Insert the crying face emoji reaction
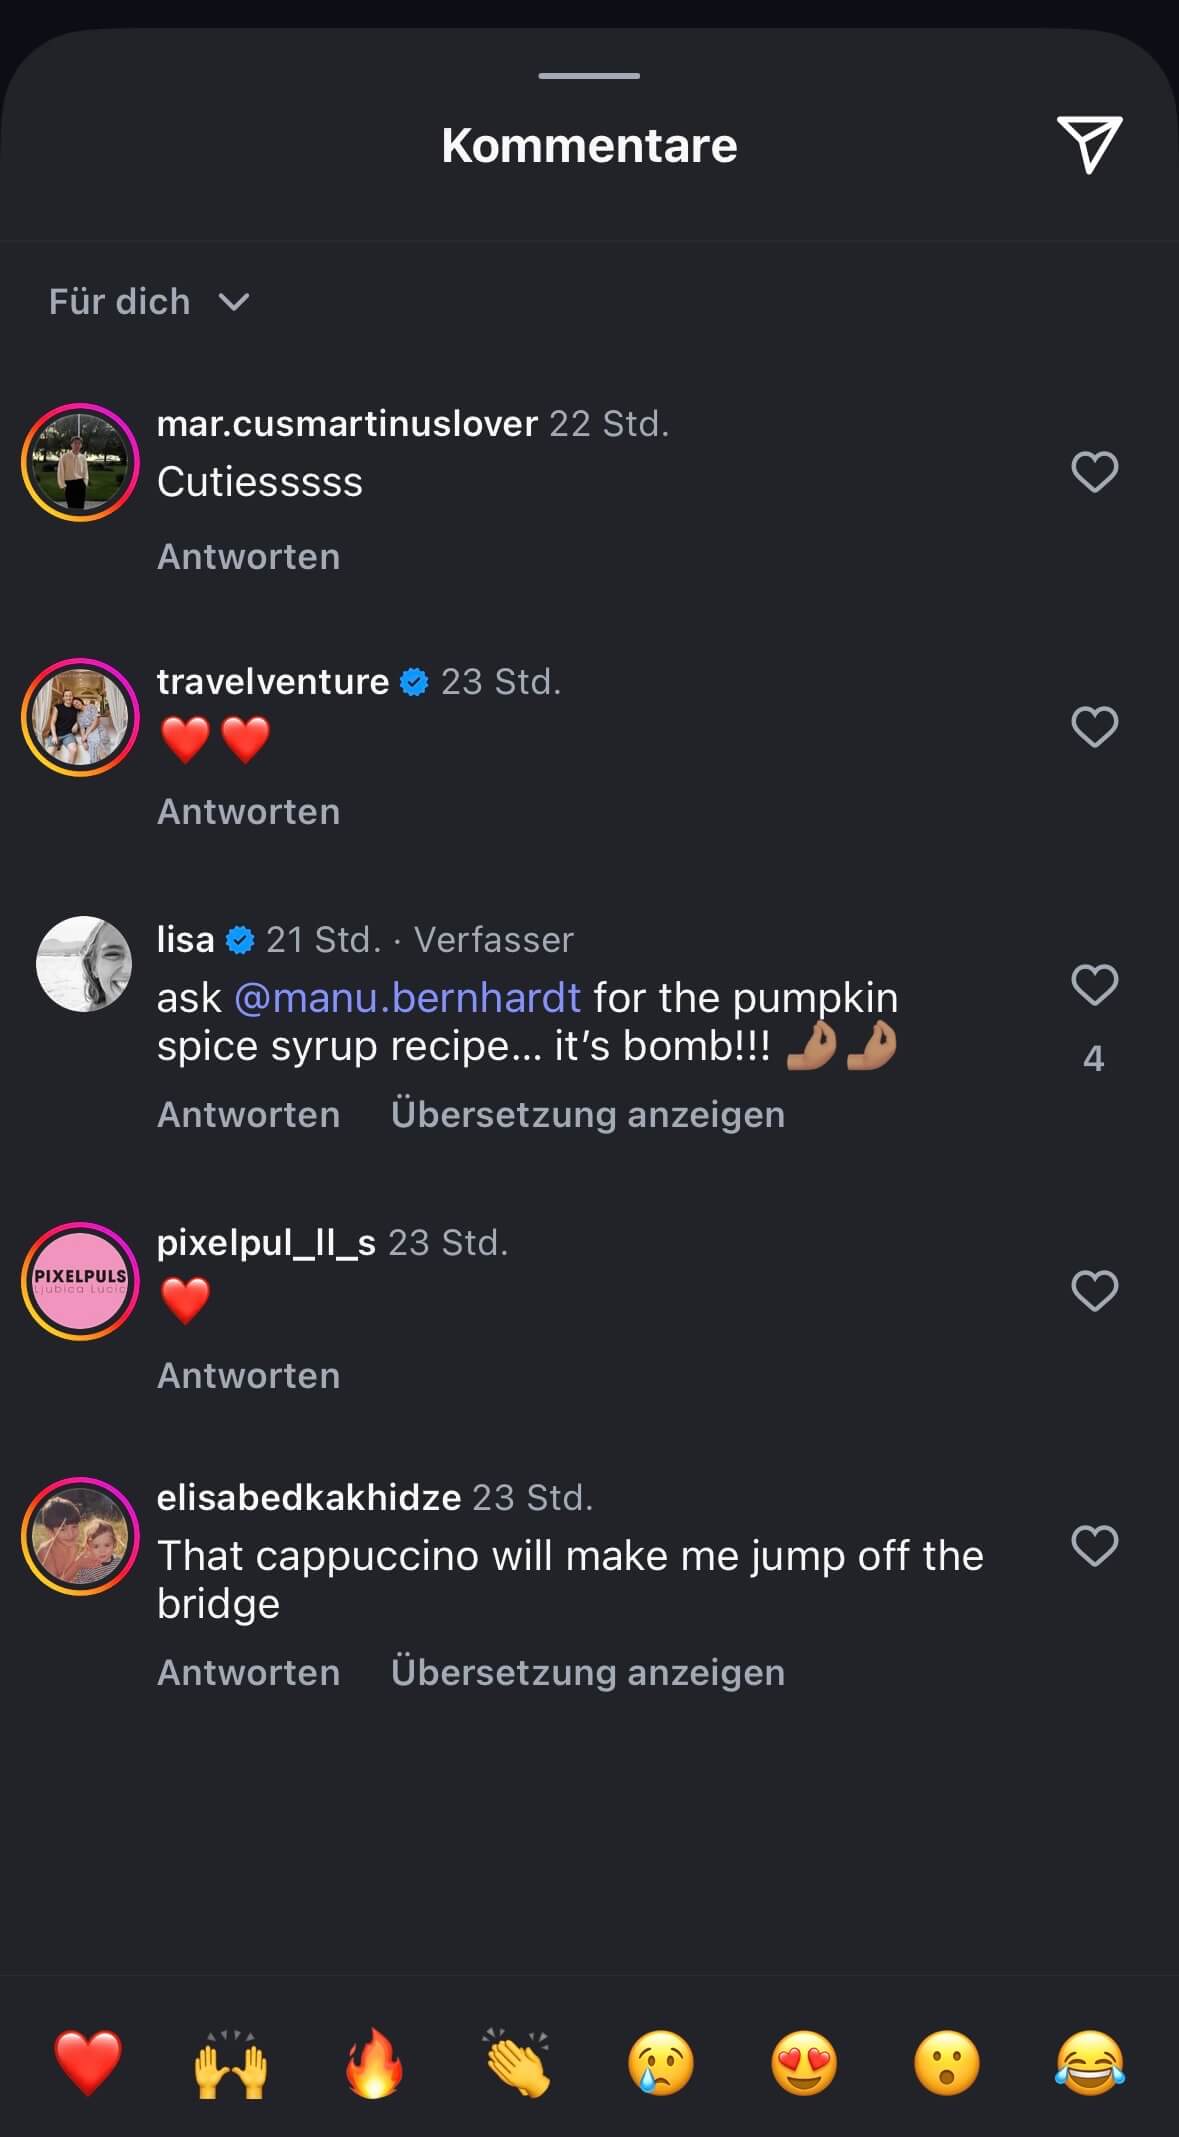 coord(661,2063)
